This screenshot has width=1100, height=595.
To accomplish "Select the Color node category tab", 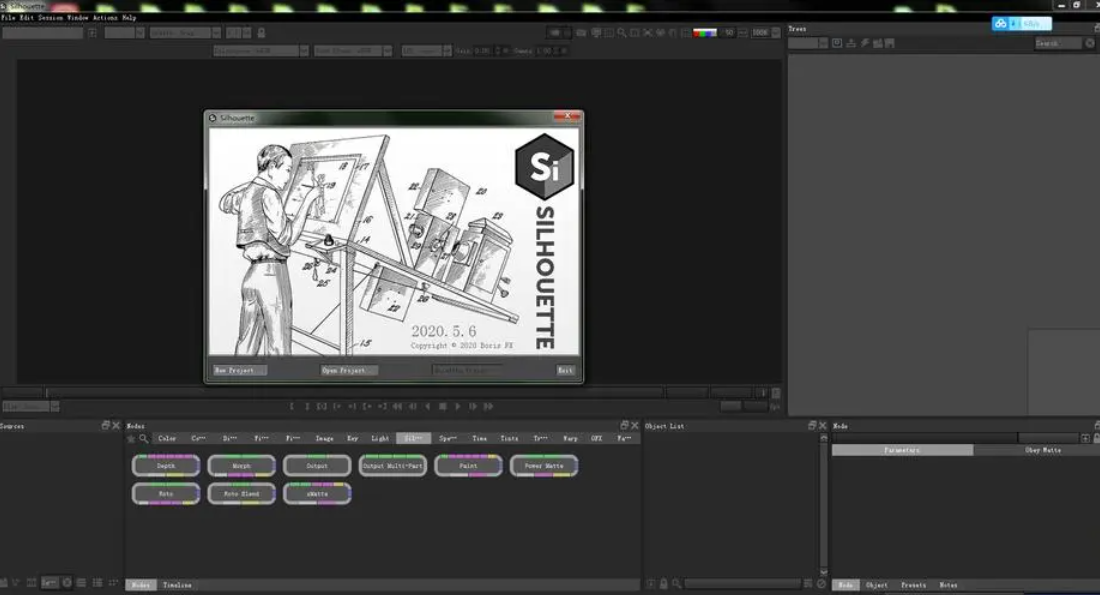I will click(x=167, y=439).
